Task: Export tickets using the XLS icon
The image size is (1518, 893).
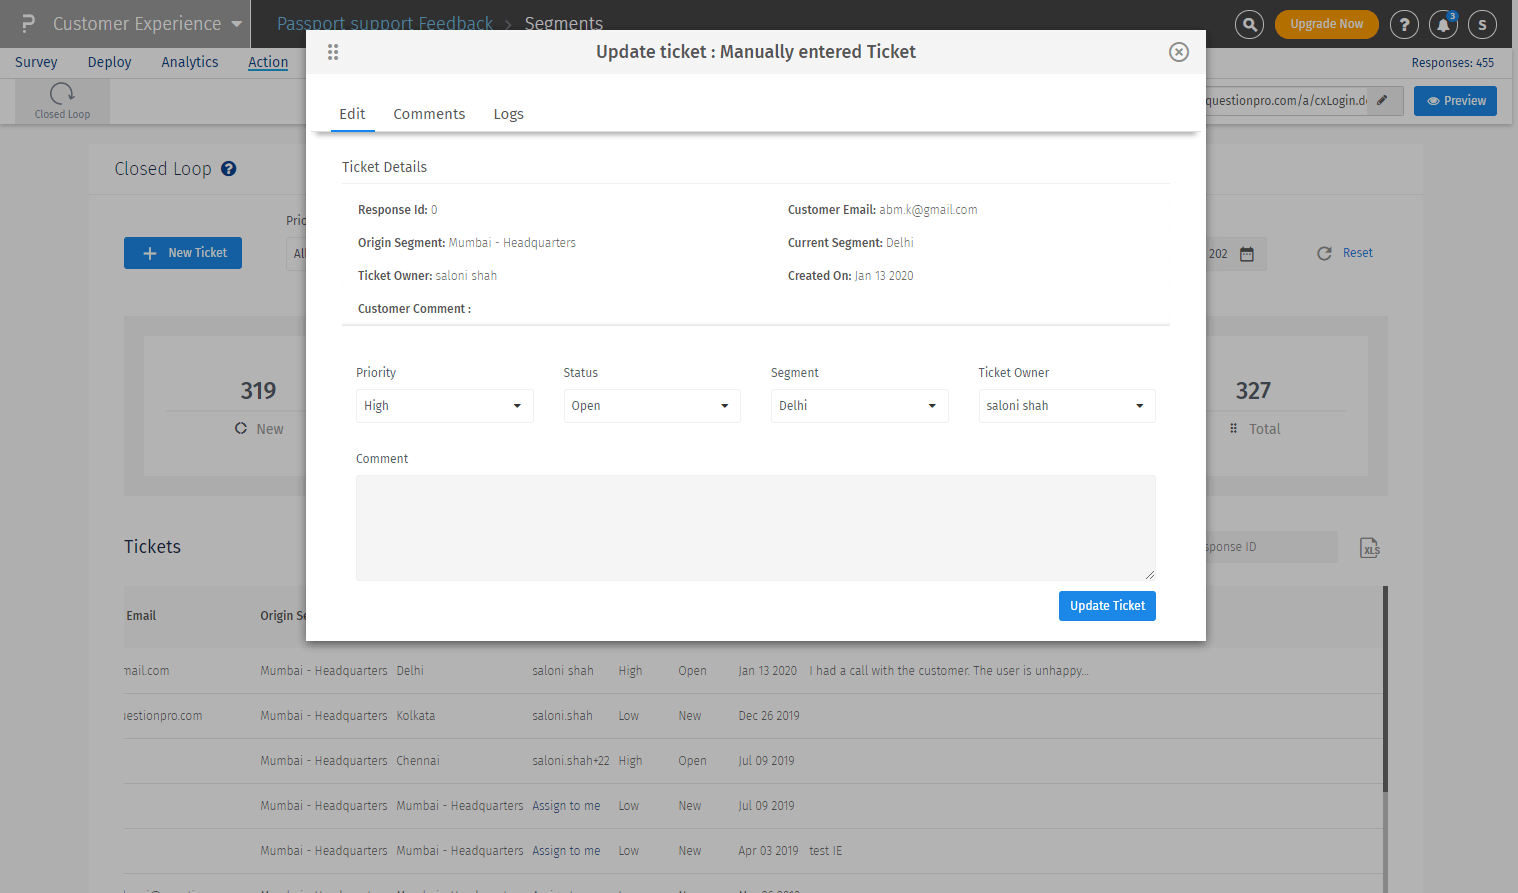Action: click(x=1369, y=548)
